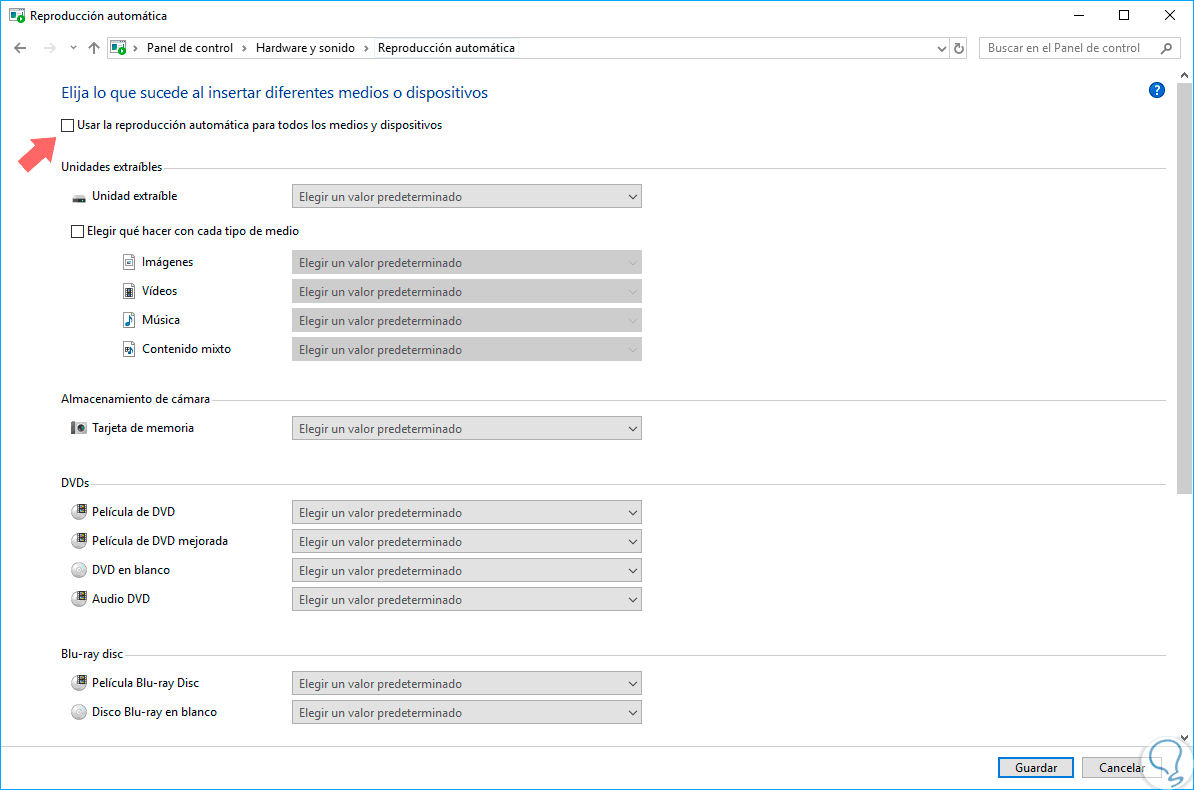Viewport: 1194px width, 790px height.
Task: Click the Guardar button
Action: tap(1036, 768)
